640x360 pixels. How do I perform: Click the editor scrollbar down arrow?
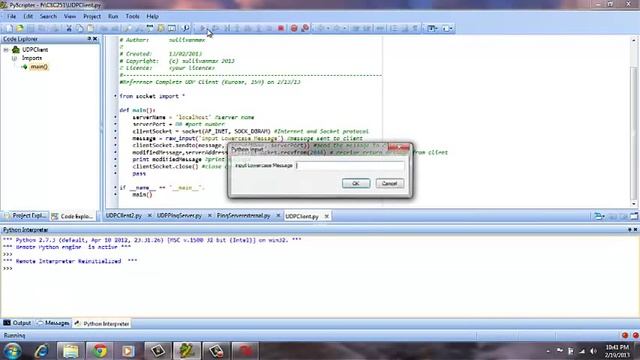(633, 204)
